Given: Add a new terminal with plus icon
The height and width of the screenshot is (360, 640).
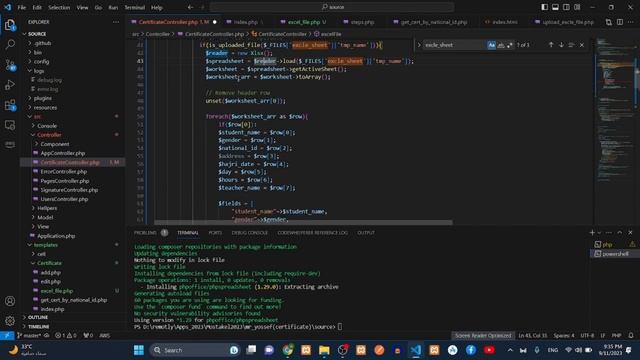Looking at the screenshot, I should [x=592, y=233].
